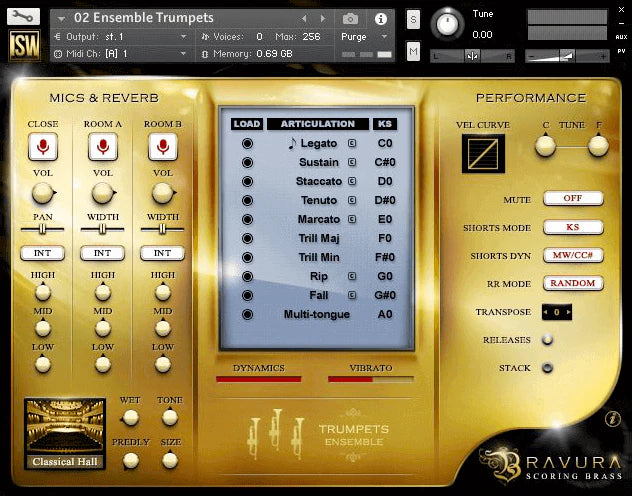Toggle the Room B microphone button
The width and height of the screenshot is (632, 496).
163,147
